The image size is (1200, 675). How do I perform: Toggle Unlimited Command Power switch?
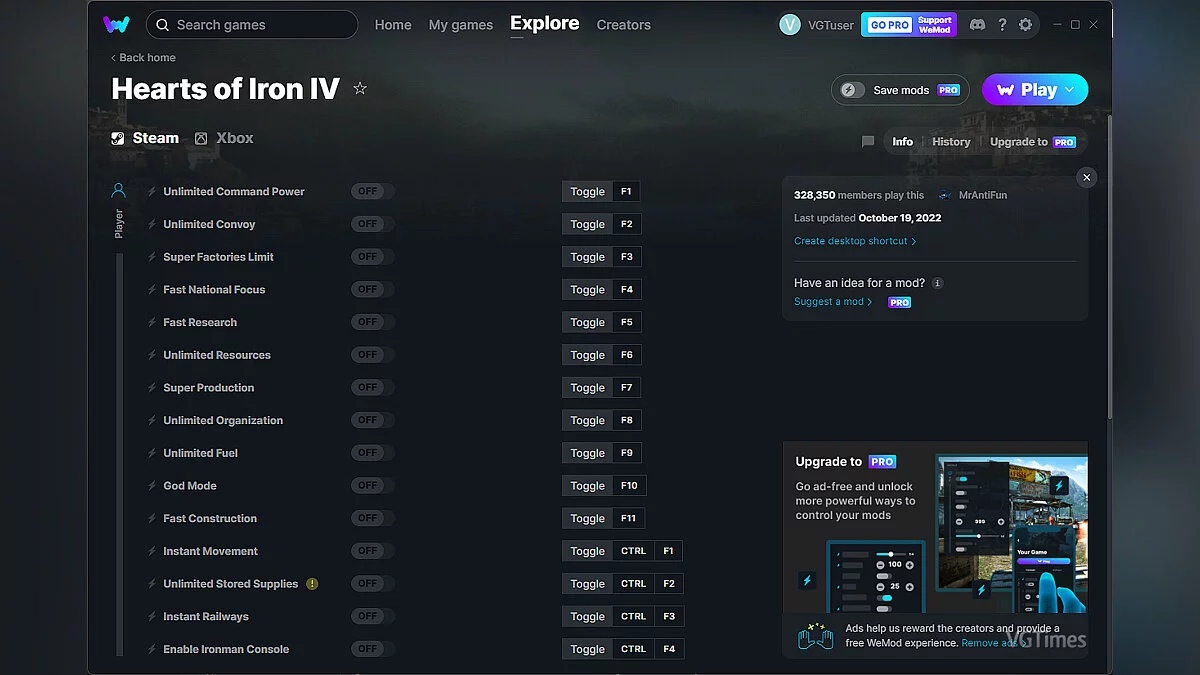[372, 192]
